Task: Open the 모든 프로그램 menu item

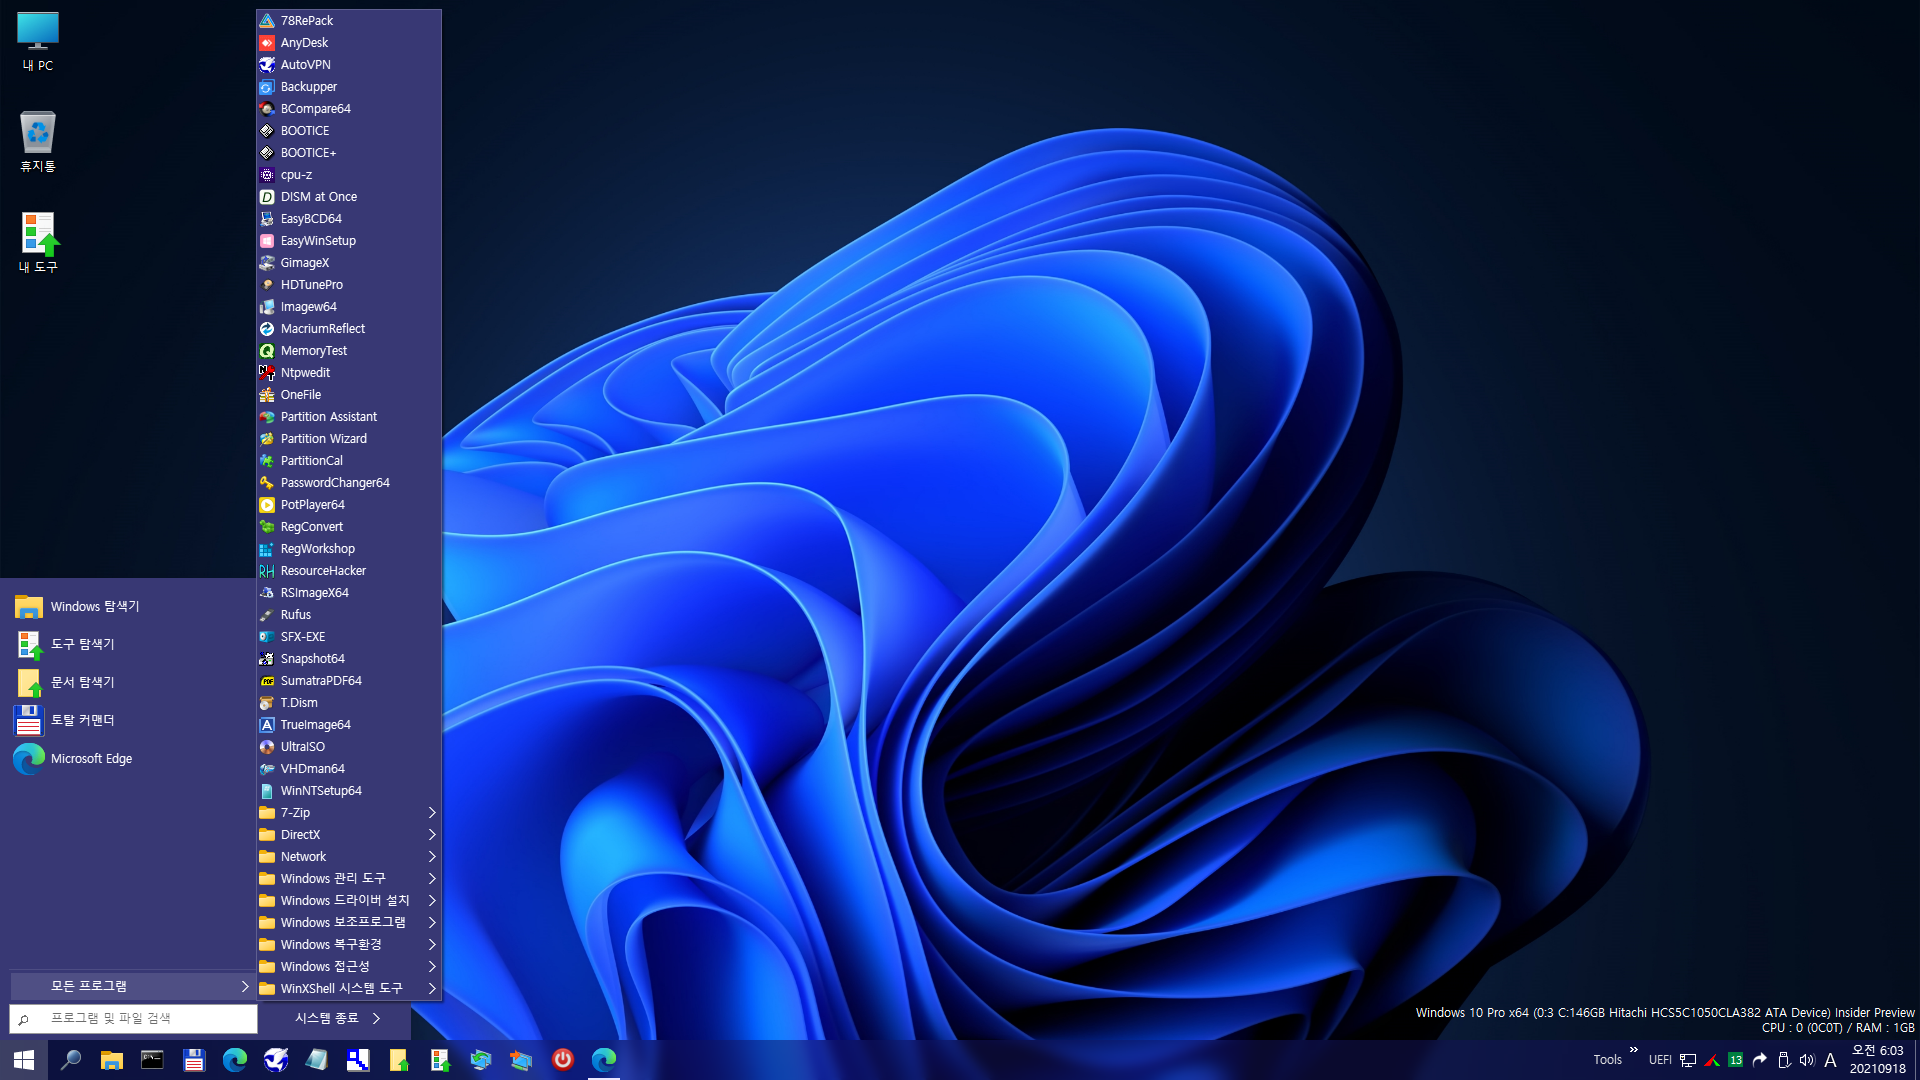Action: tap(132, 986)
